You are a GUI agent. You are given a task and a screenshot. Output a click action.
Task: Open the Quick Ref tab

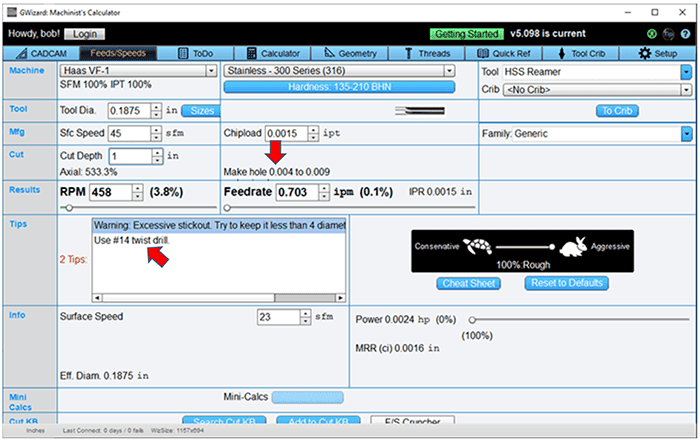(504, 54)
